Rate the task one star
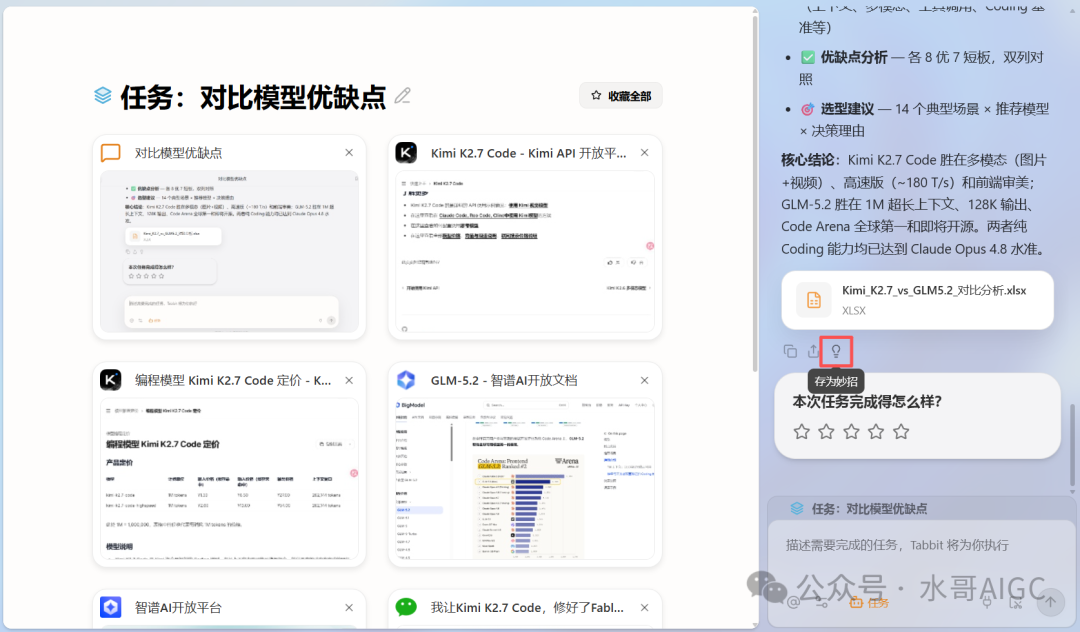Screen dimensions: 1080x632 pyautogui.click(x=802, y=432)
